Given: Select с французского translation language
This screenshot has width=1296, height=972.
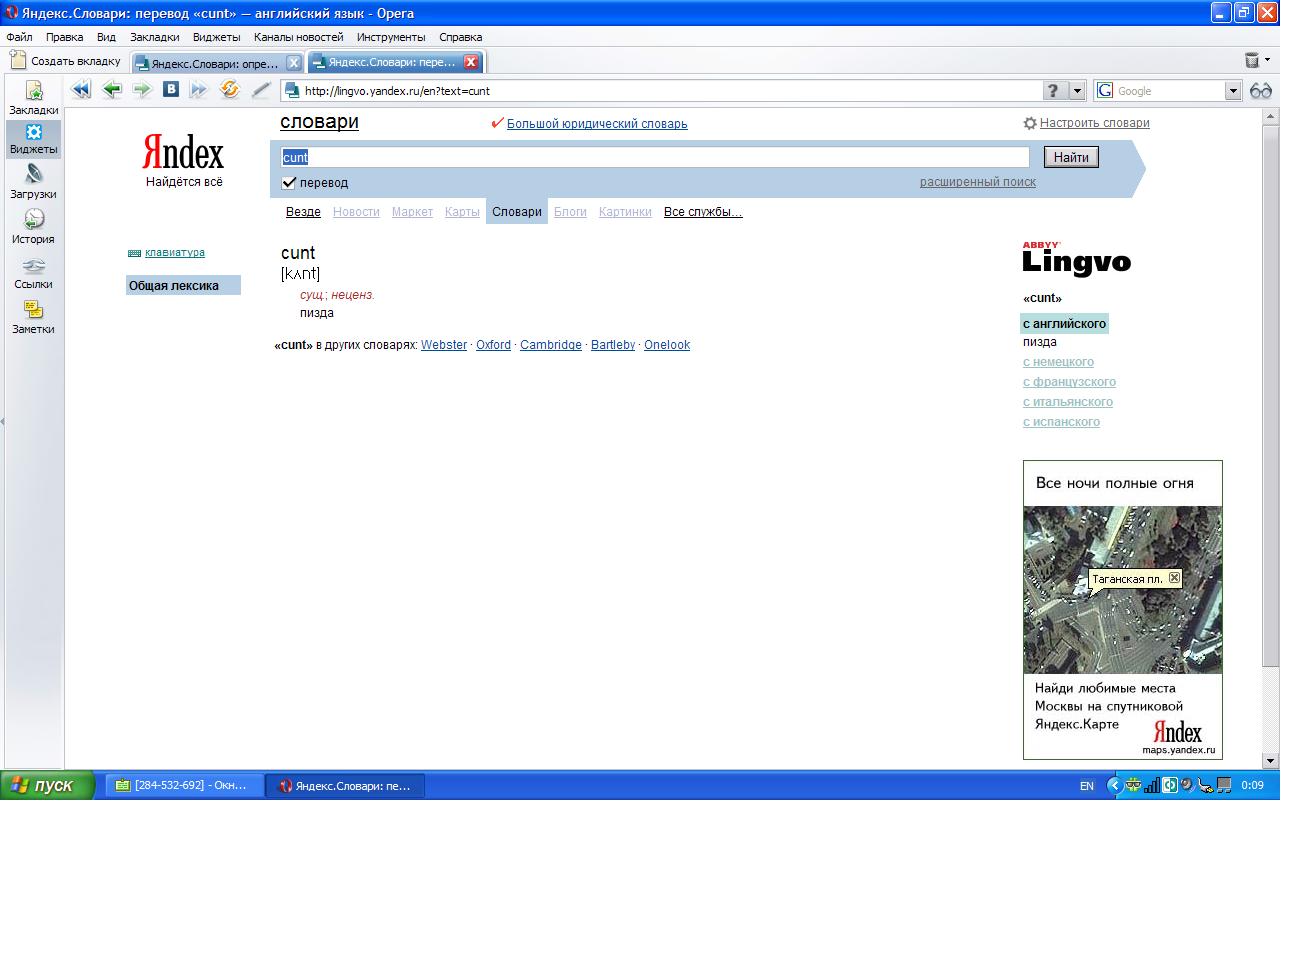Looking at the screenshot, I should [1069, 382].
